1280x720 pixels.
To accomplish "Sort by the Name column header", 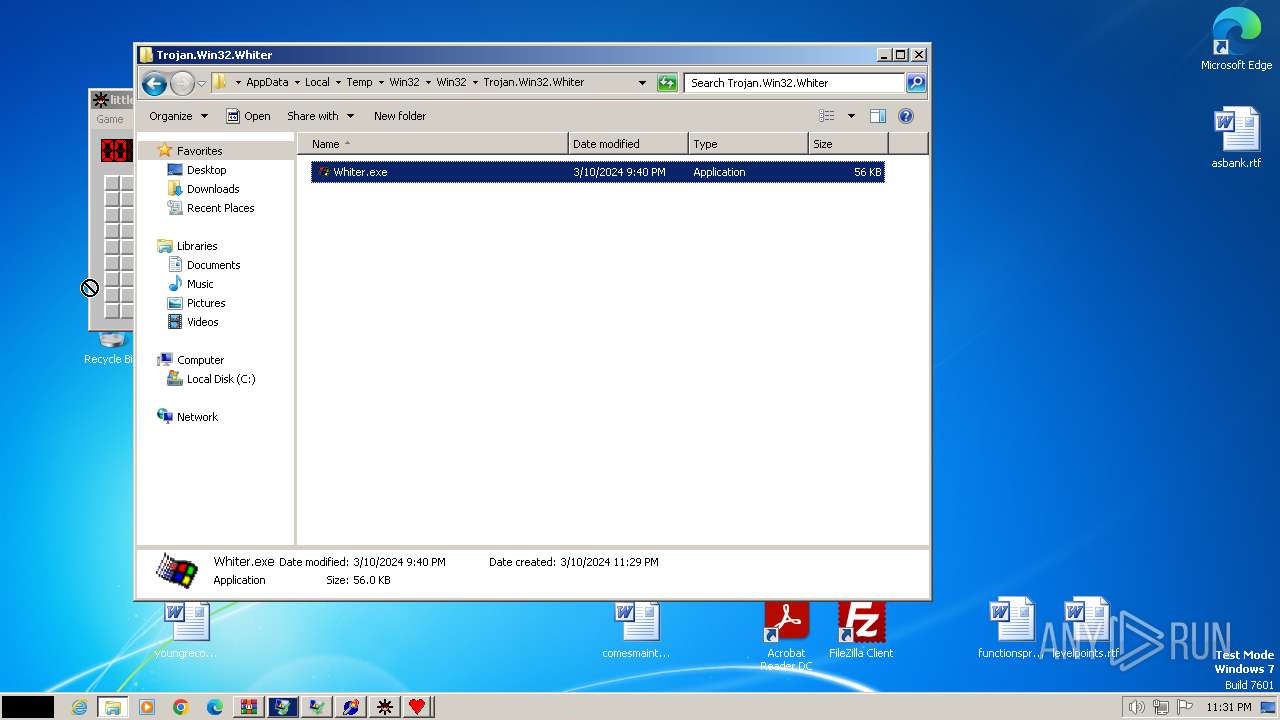I will [x=432, y=144].
